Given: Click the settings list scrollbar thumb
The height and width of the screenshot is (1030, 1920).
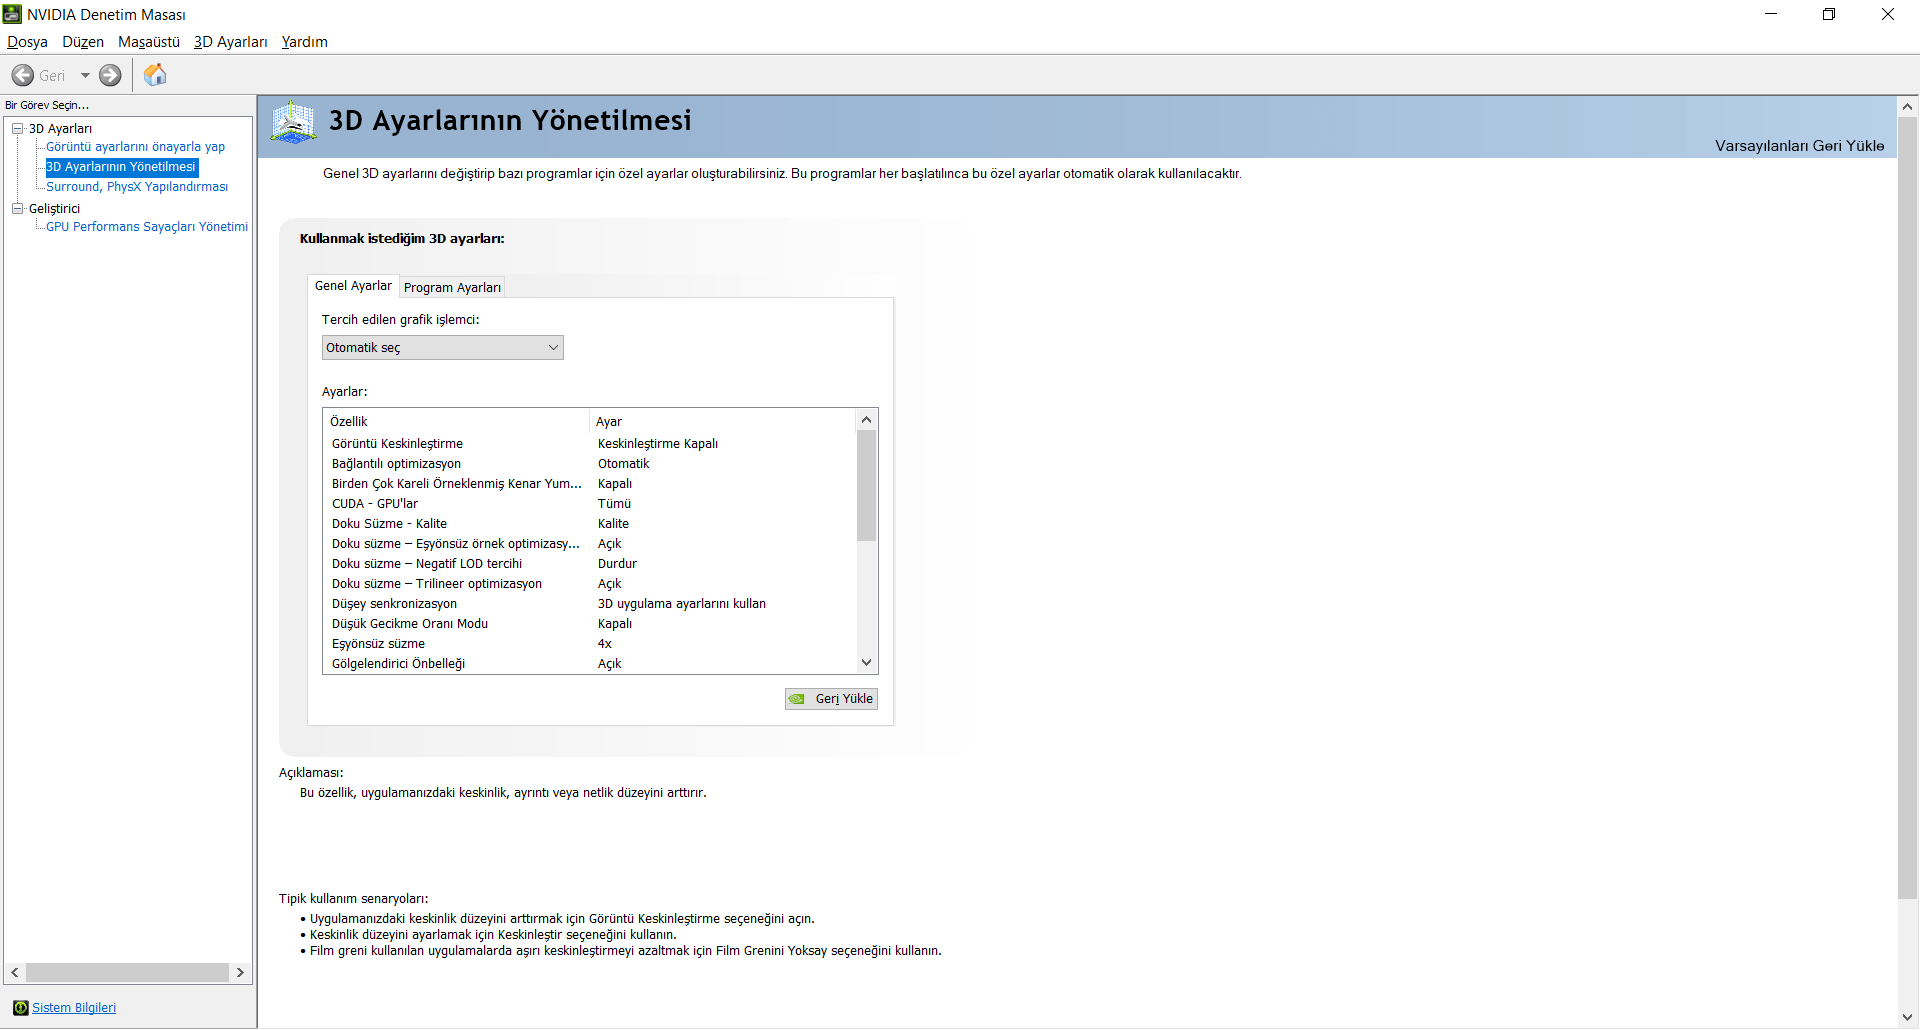Looking at the screenshot, I should [x=867, y=486].
